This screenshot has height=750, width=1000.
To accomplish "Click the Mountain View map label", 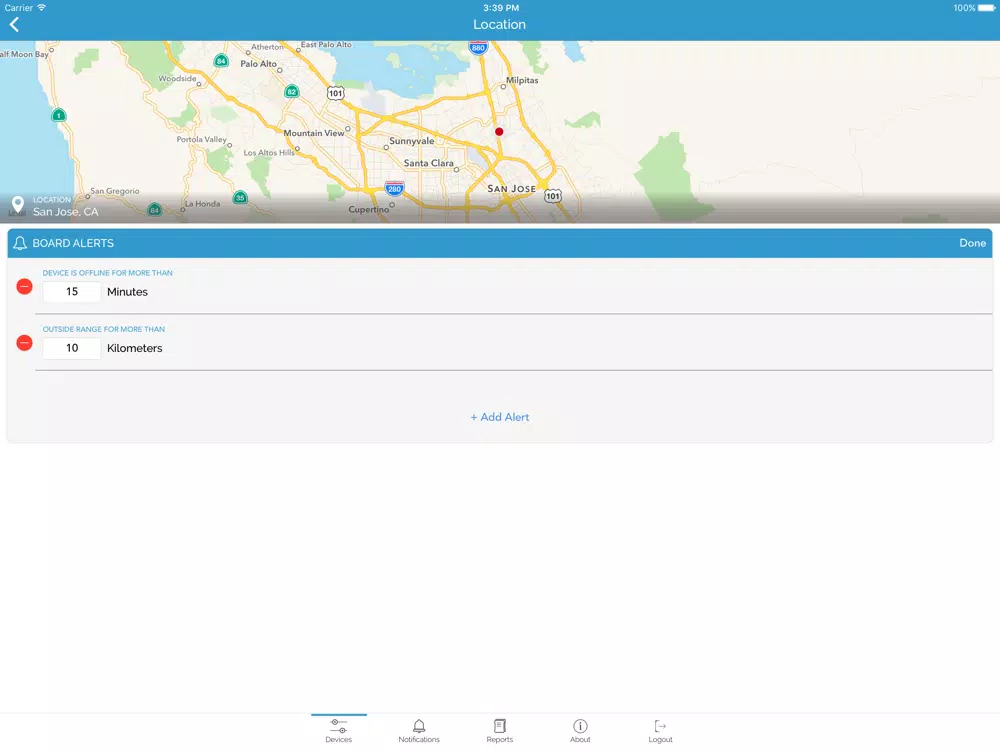I will point(314,133).
